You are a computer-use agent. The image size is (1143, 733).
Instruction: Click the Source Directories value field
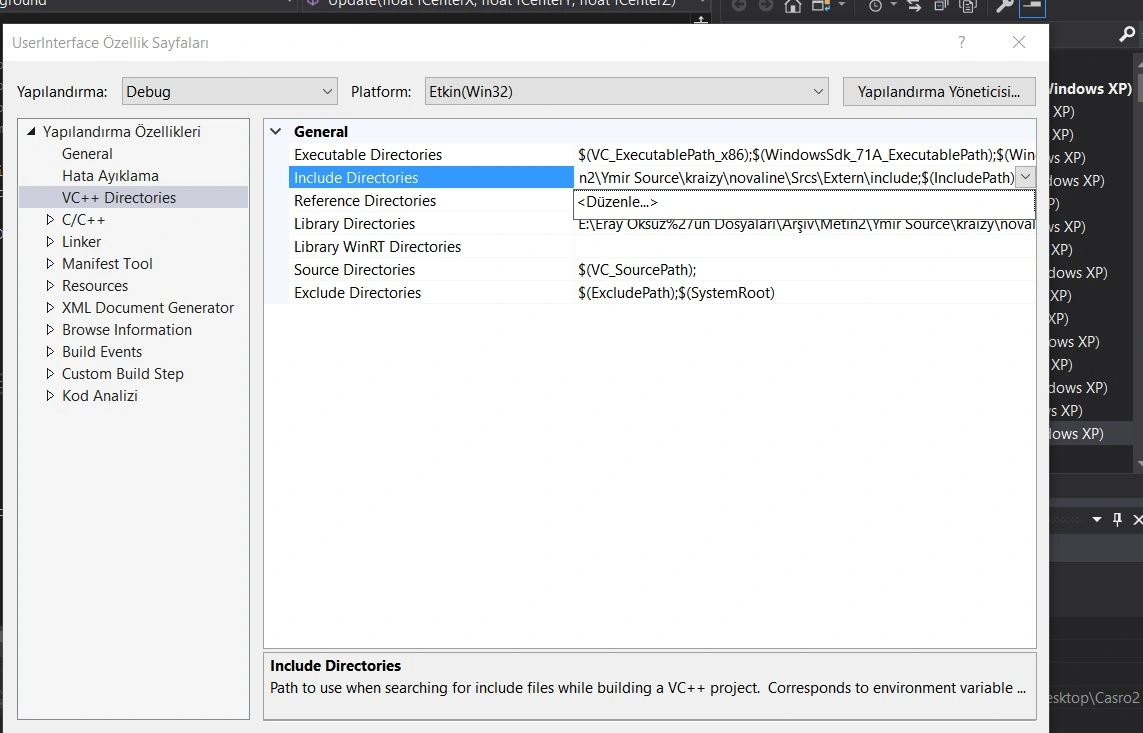click(x=800, y=270)
